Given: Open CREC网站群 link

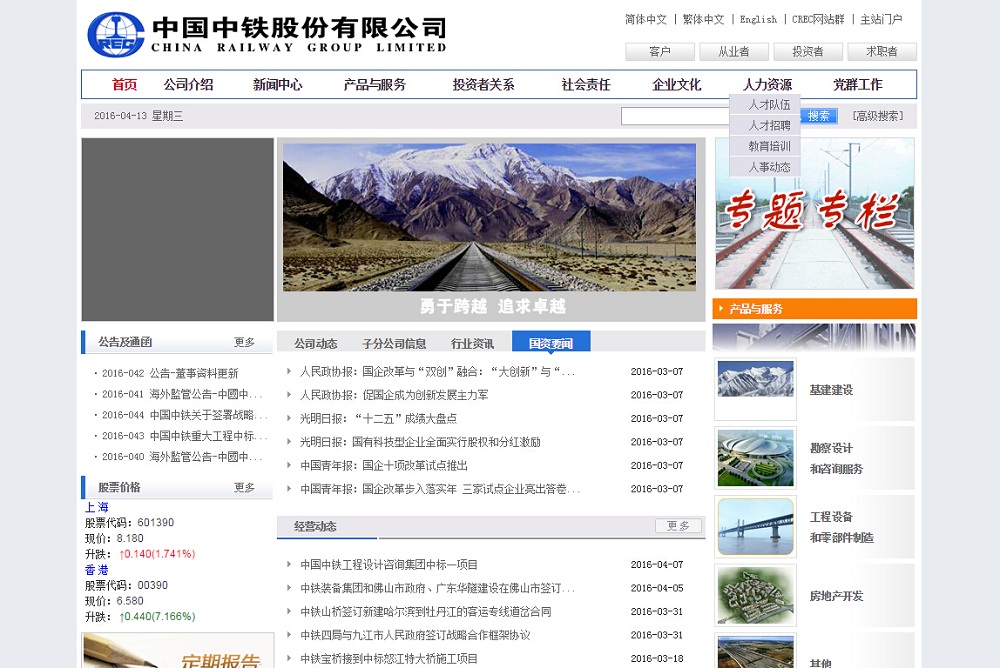Looking at the screenshot, I should pyautogui.click(x=818, y=19).
